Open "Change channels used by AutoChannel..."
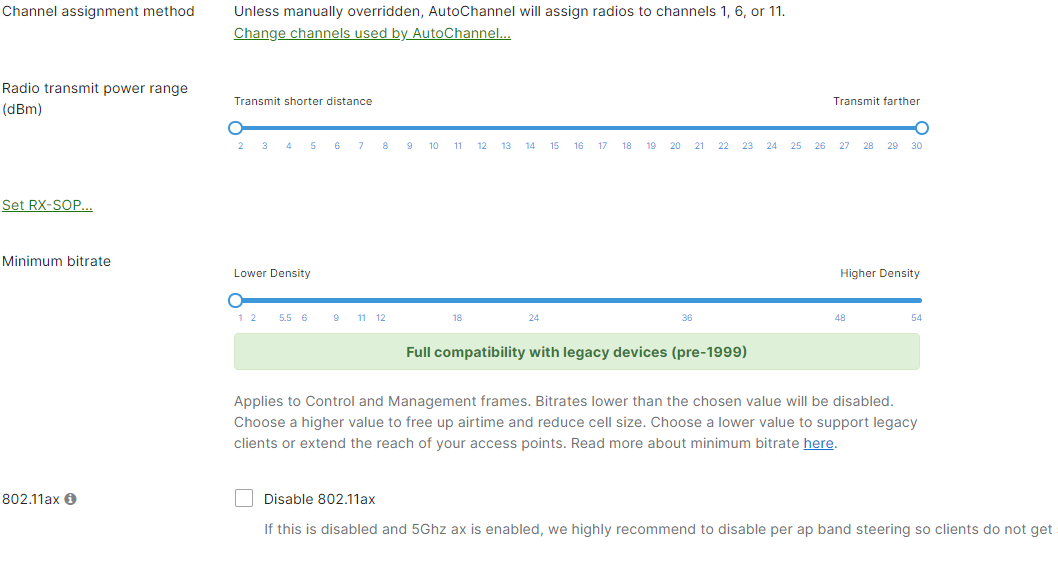Viewport: 1058px width, 586px height. 371,33
